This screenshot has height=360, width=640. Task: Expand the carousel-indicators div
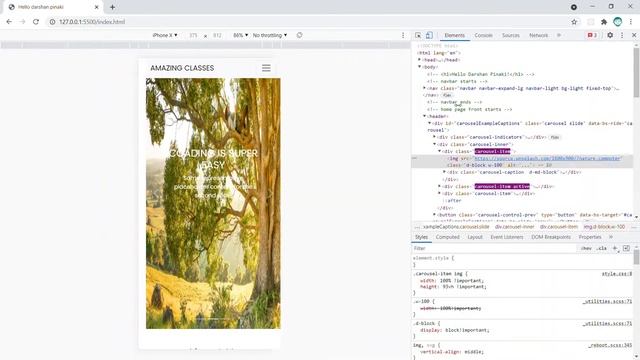[x=434, y=137]
